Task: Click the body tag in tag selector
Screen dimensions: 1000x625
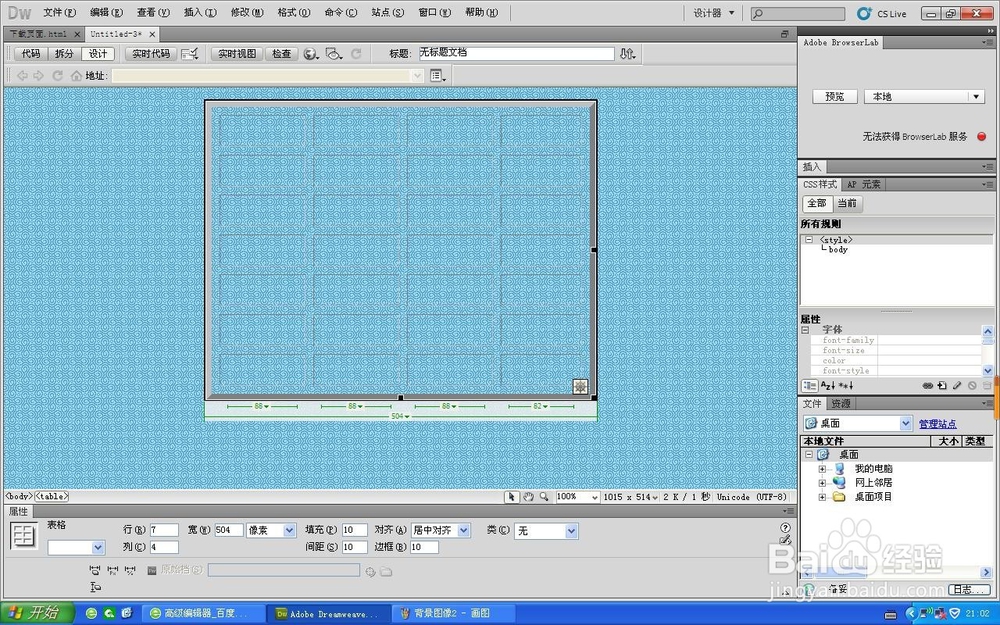Action: coord(18,496)
